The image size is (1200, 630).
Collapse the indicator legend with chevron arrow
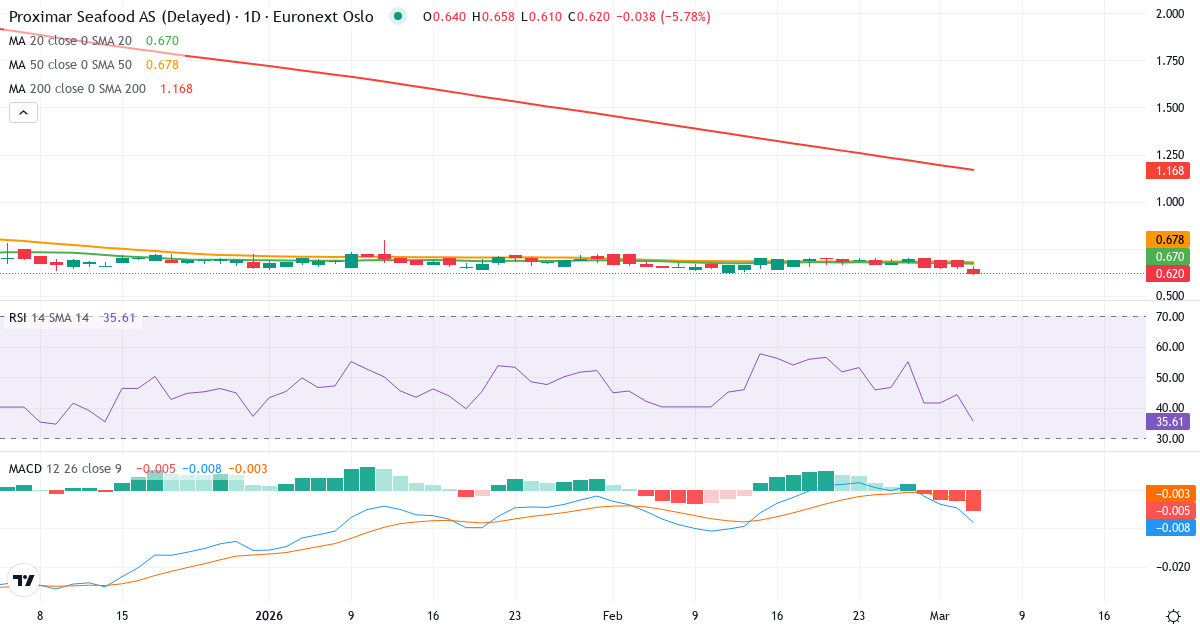[23, 112]
